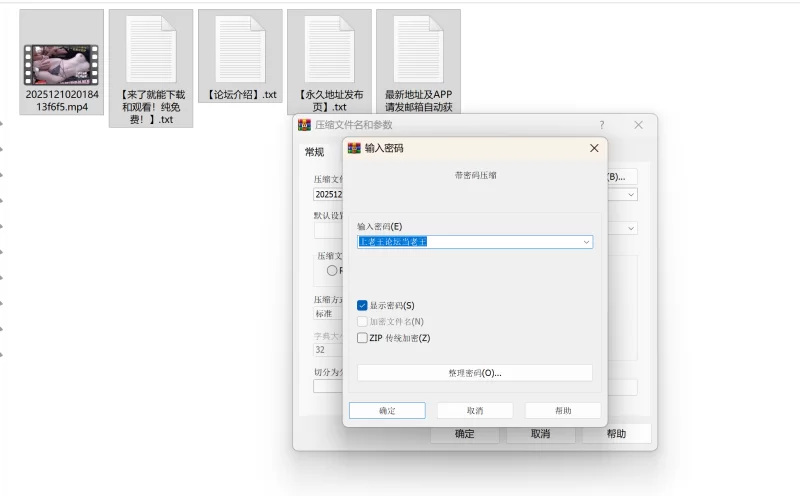Click the dictionary size field showing 32
The height and width of the screenshot is (496, 800).
(328, 350)
